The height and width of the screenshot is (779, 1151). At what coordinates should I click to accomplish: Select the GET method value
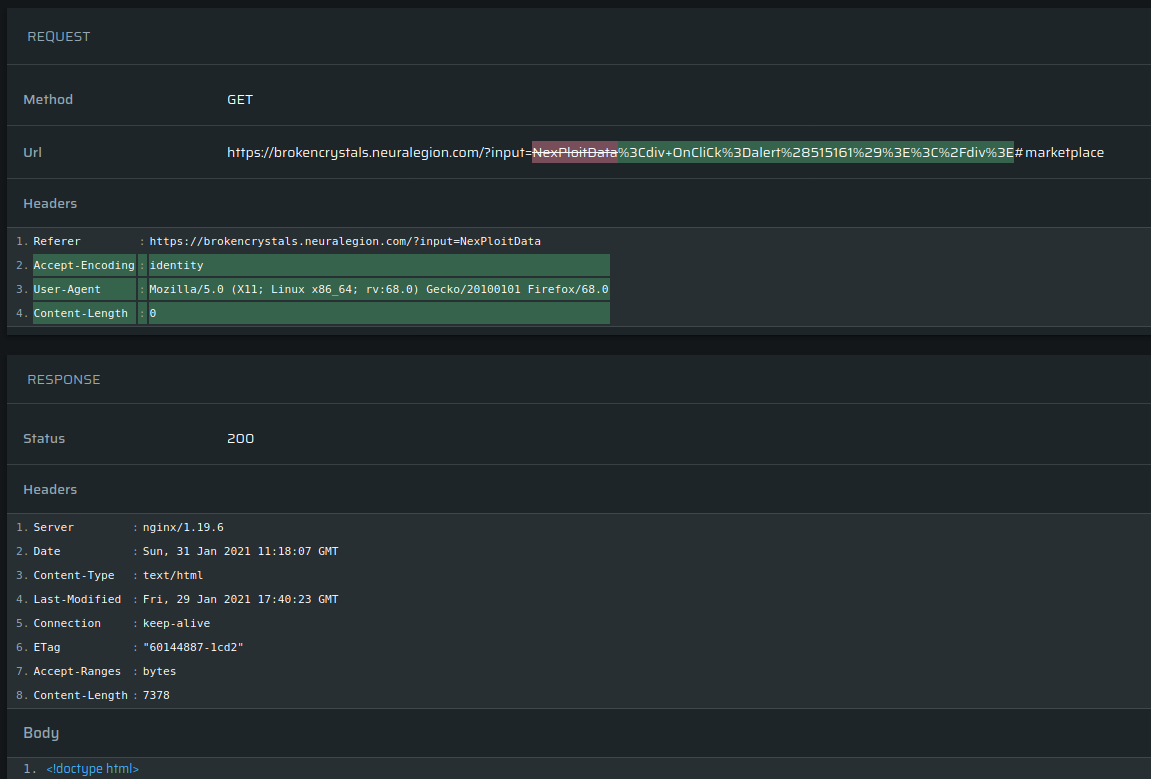tap(240, 100)
